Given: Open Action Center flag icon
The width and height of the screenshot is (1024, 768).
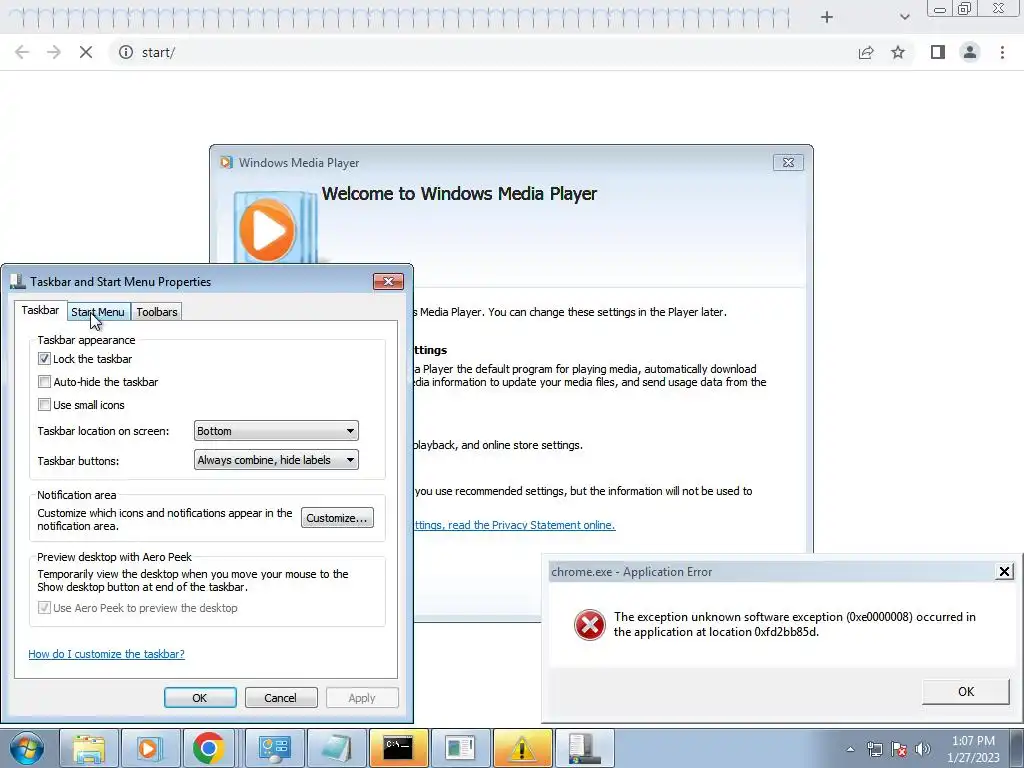Looking at the screenshot, I should click(899, 749).
